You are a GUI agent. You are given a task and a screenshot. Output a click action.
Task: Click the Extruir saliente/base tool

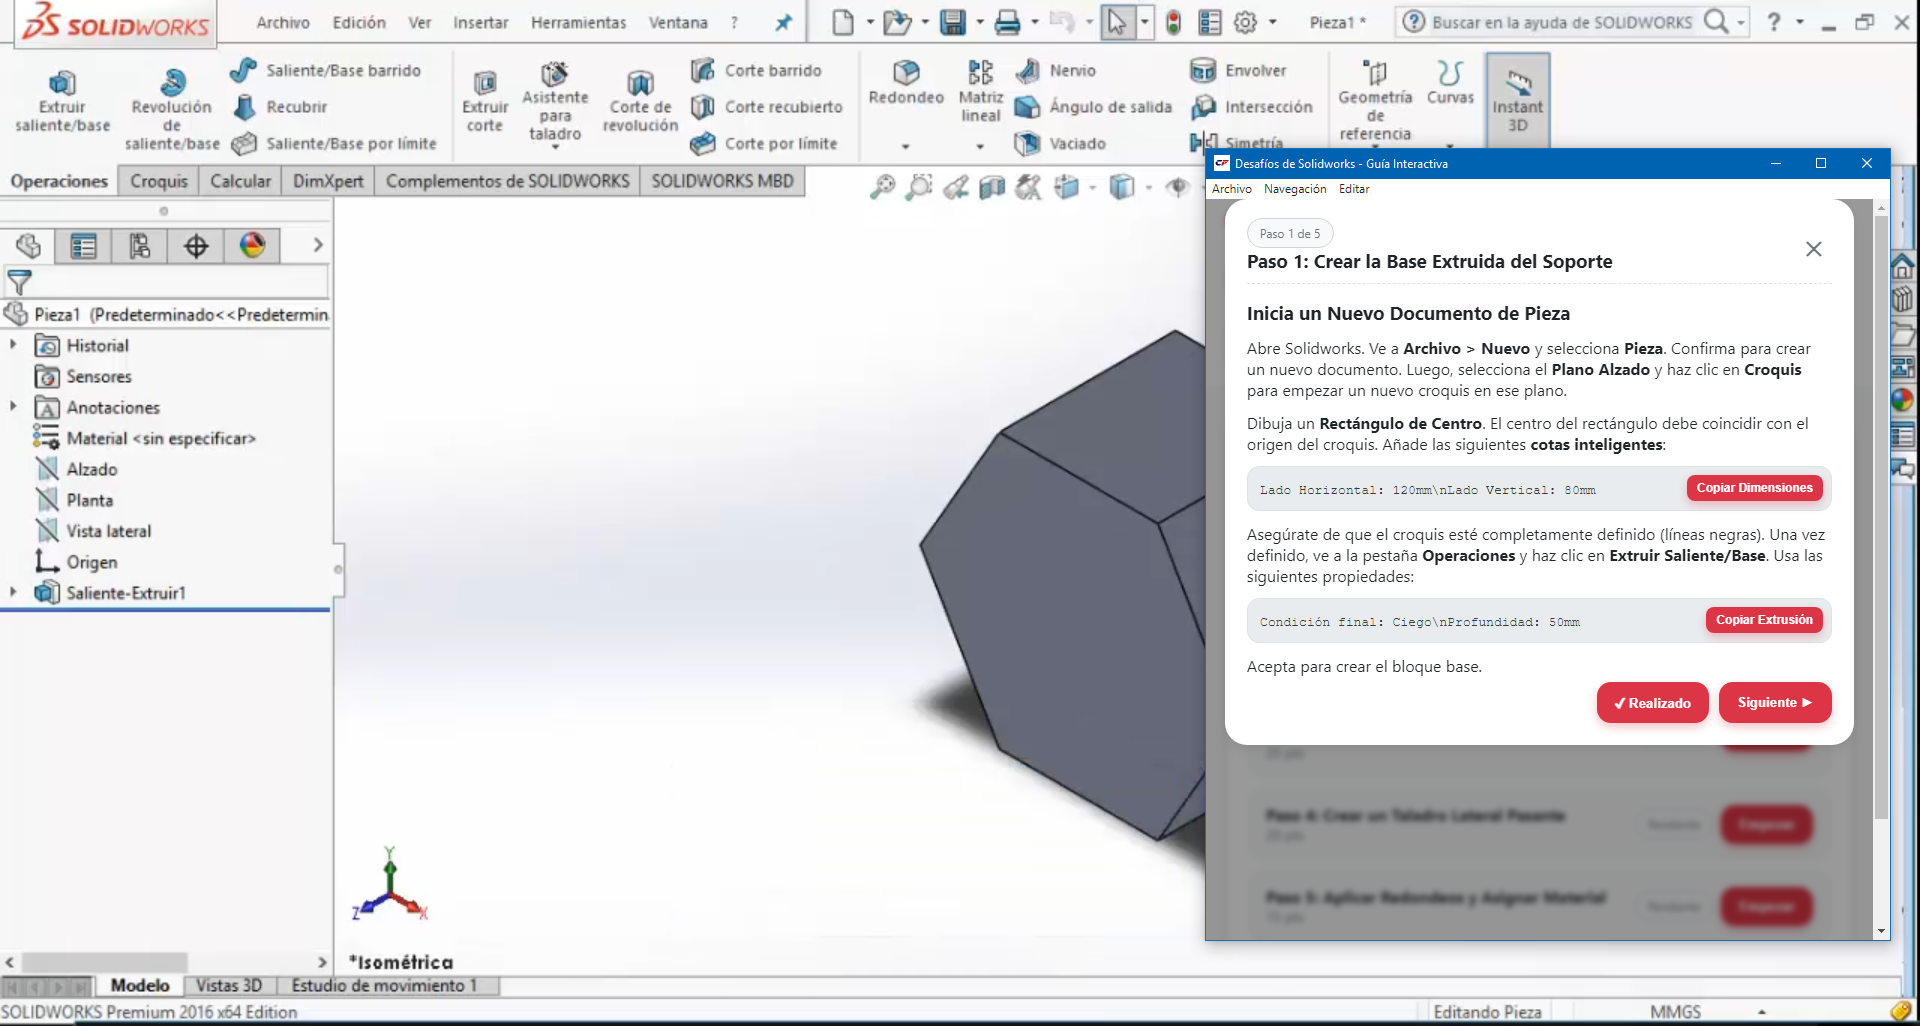pos(62,101)
